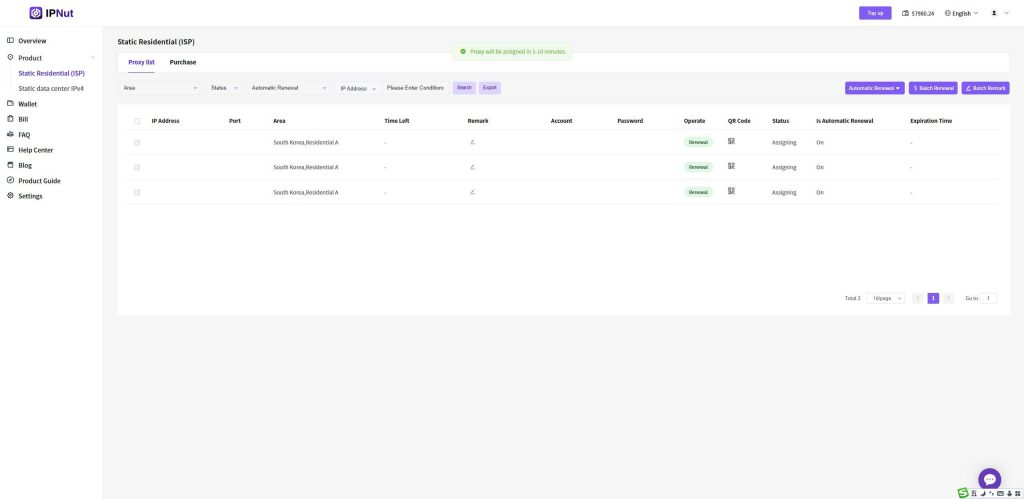The image size is (1024, 499).
Task: Check the third proxy row checkbox
Action: (x=137, y=192)
